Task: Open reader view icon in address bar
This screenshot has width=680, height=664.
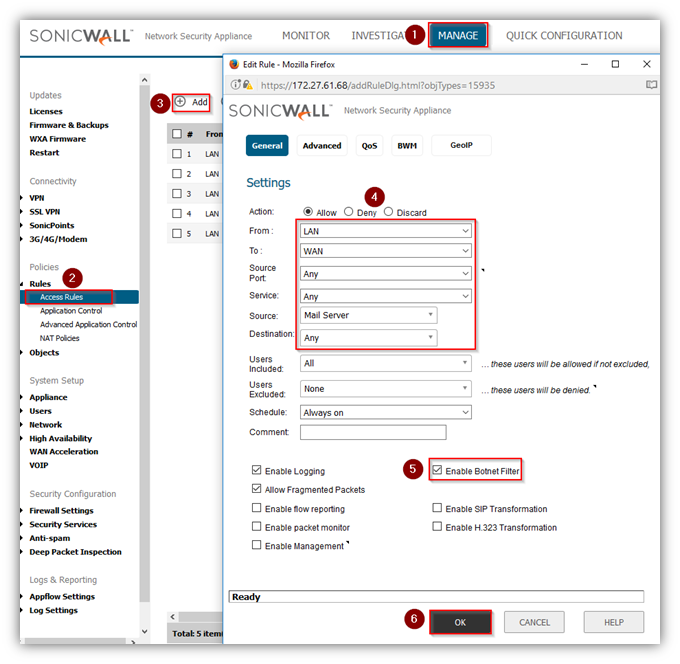Action: coord(651,85)
